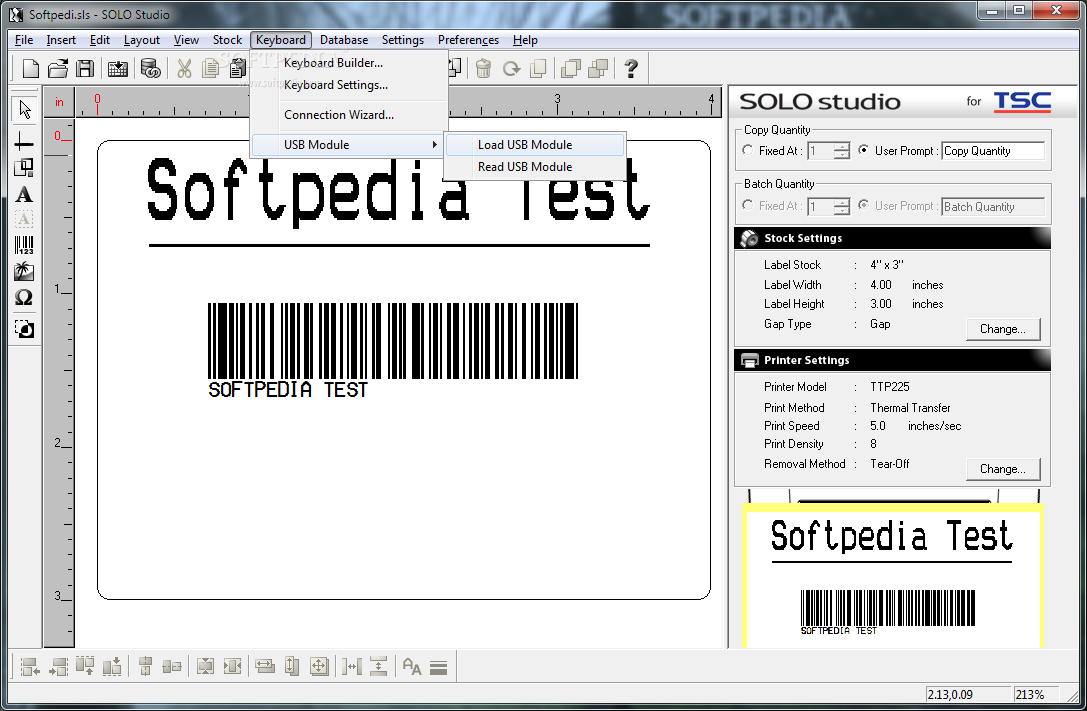Click the Help question mark icon
The image size is (1087, 711).
click(631, 68)
